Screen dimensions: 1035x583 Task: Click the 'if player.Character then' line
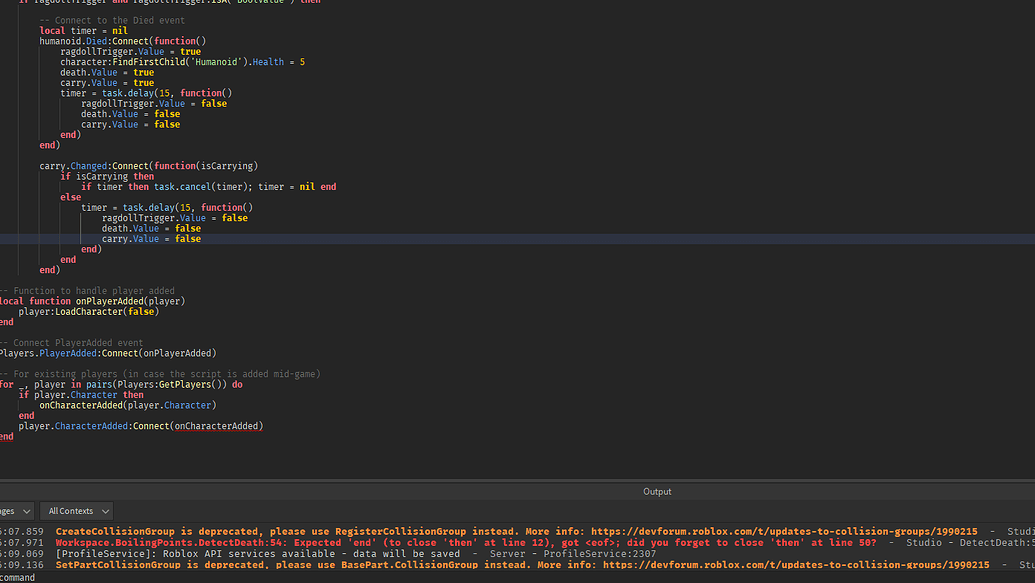pos(81,395)
